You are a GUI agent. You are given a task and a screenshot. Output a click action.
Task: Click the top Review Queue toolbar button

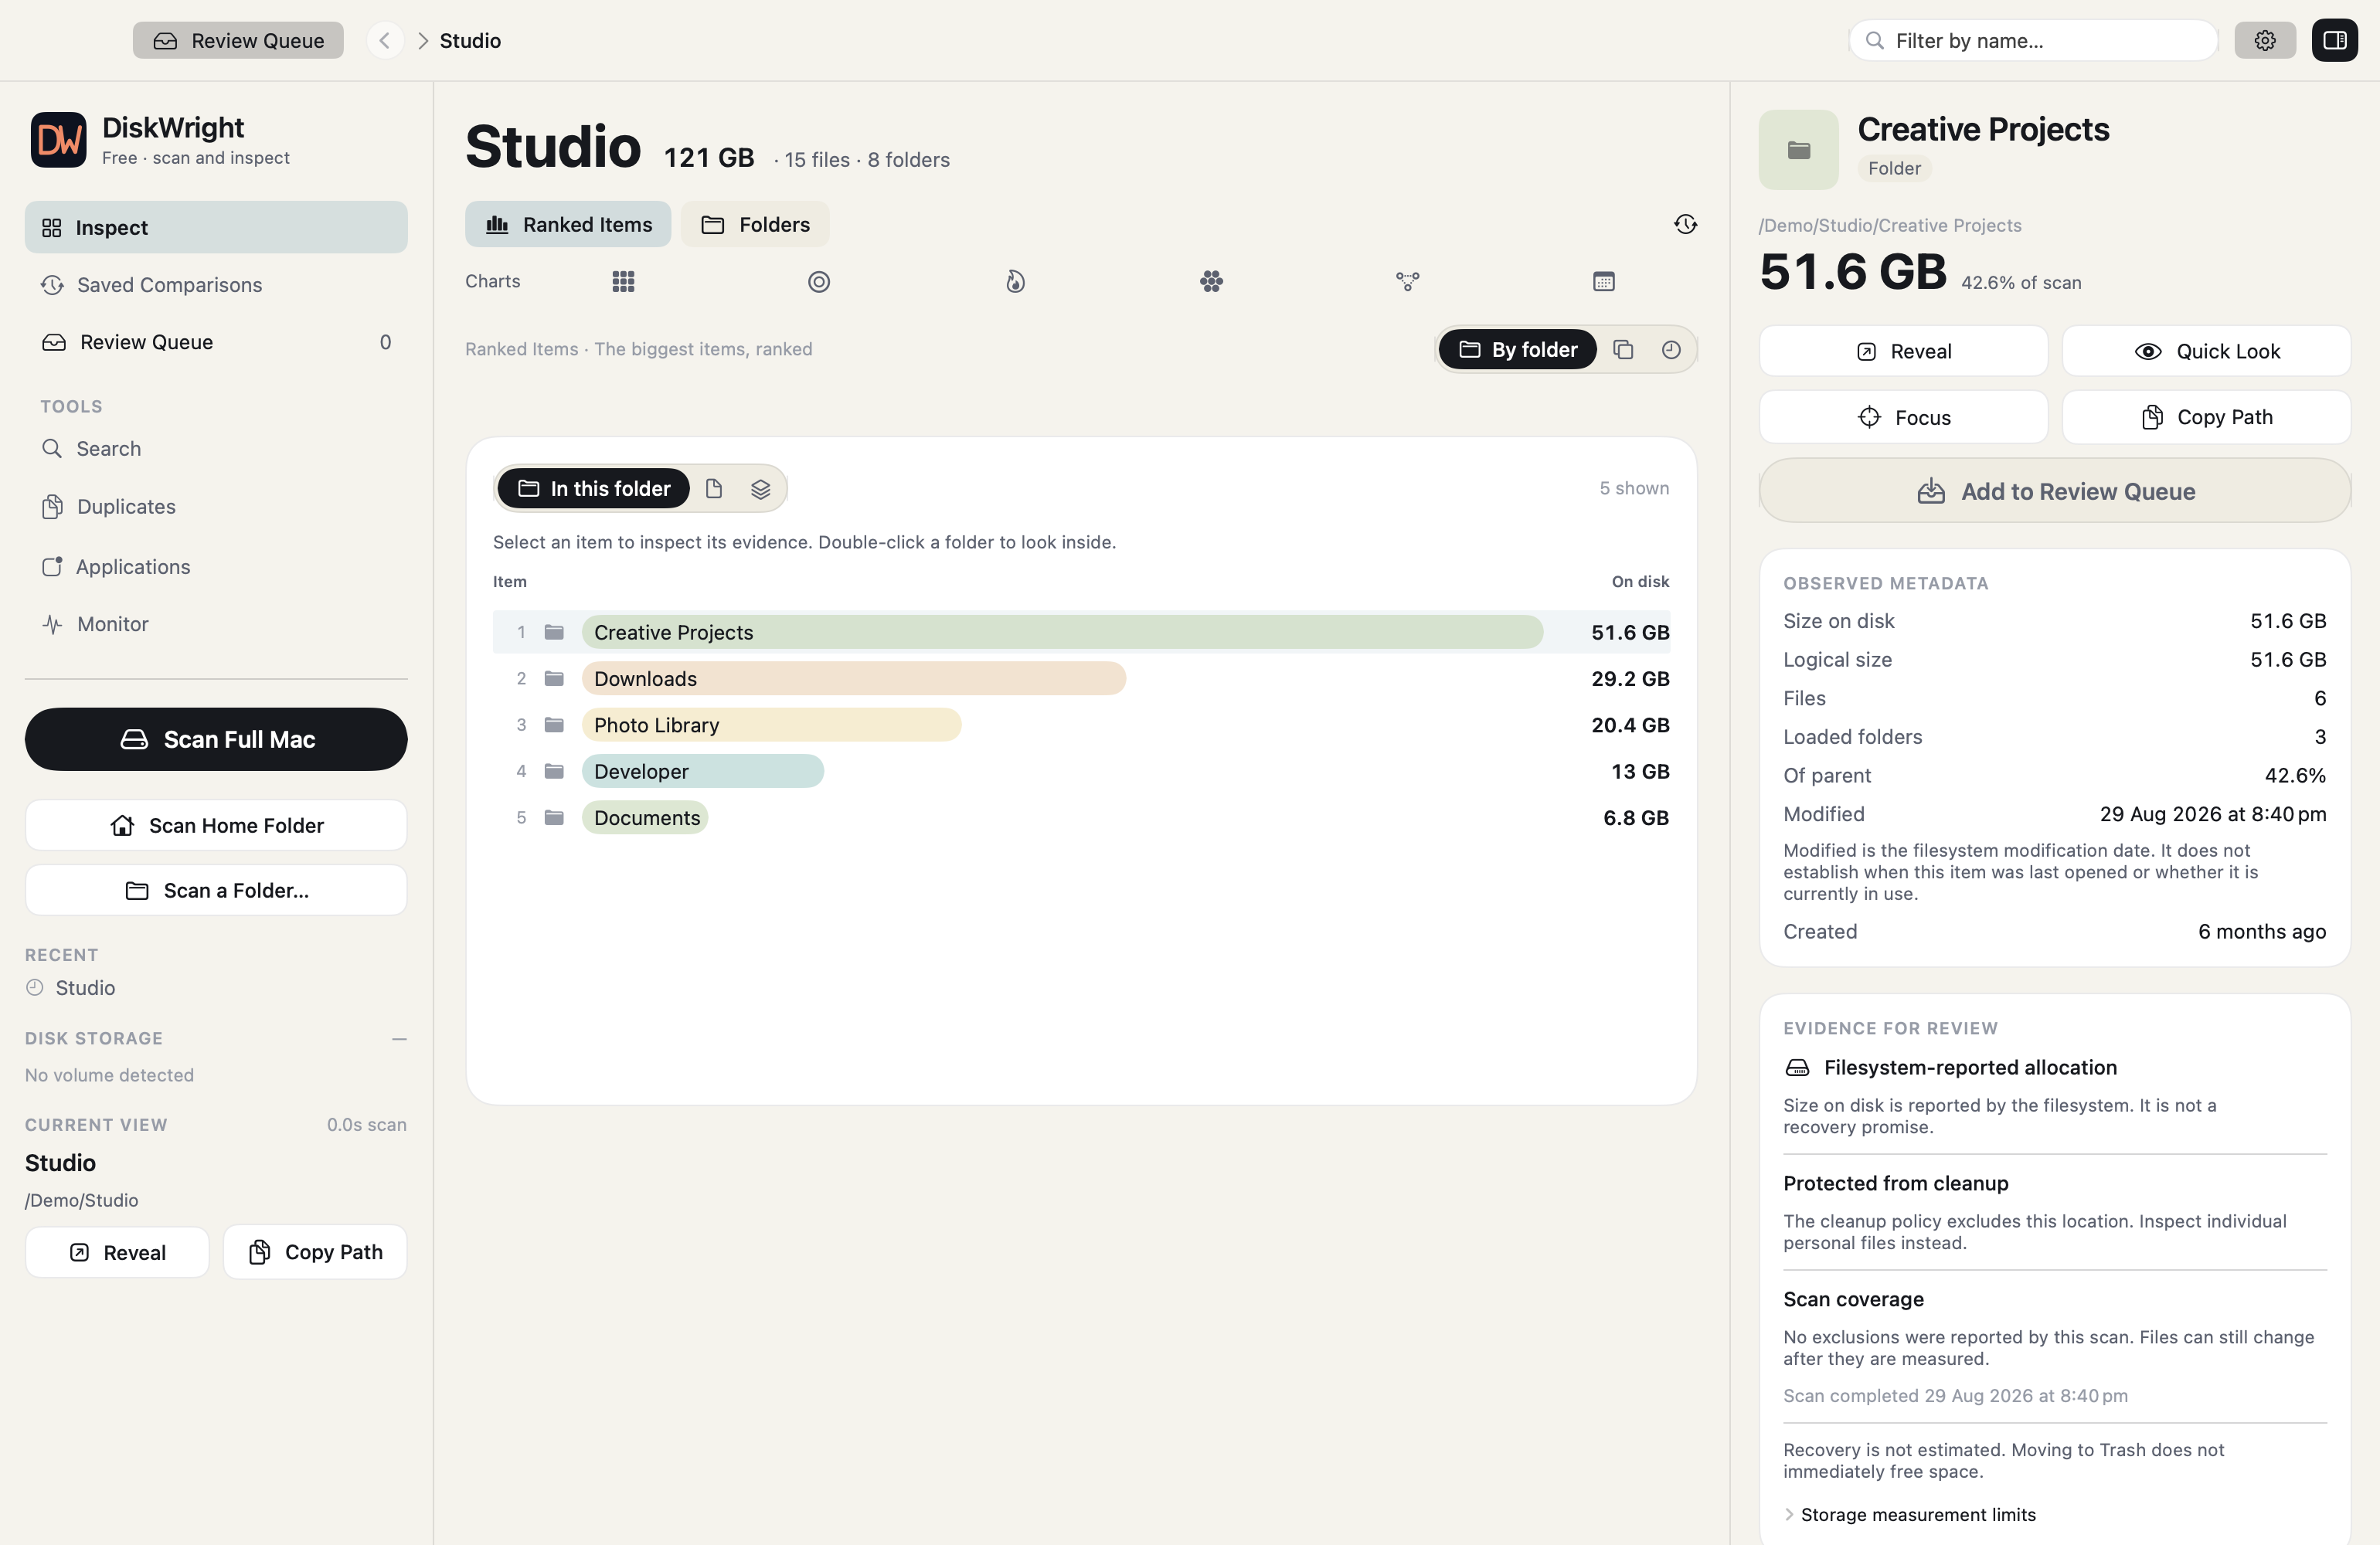238,40
